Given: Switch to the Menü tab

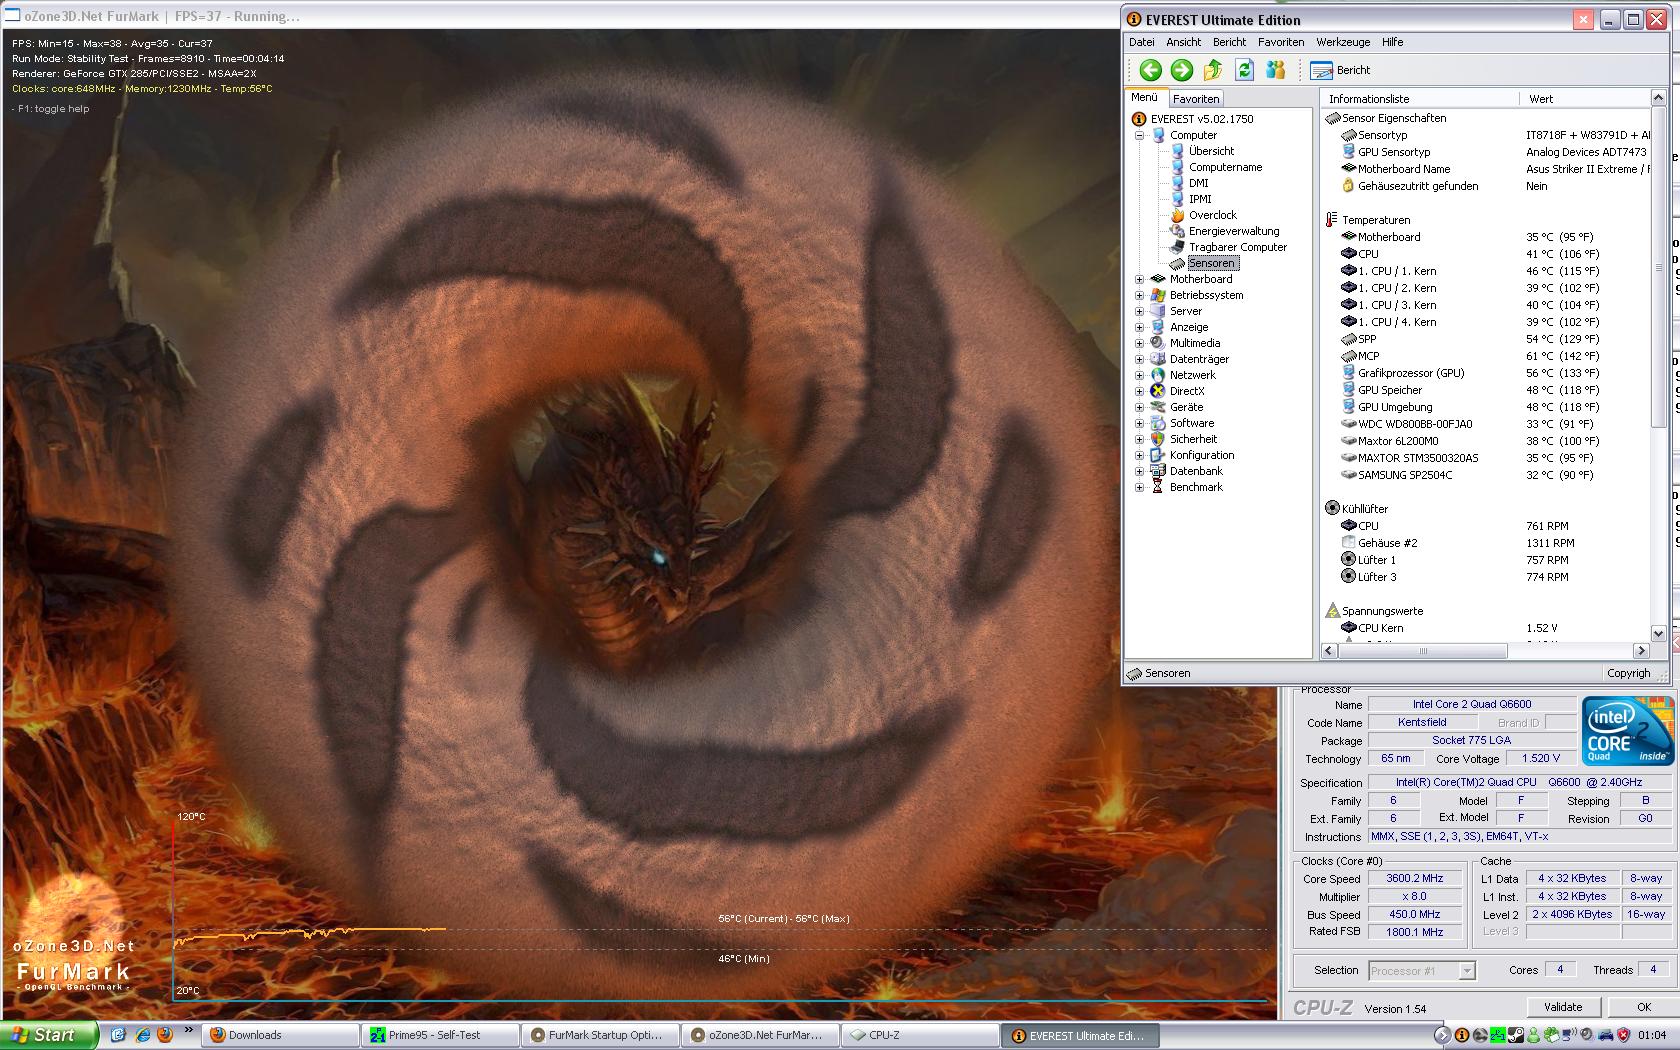Looking at the screenshot, I should (1144, 97).
